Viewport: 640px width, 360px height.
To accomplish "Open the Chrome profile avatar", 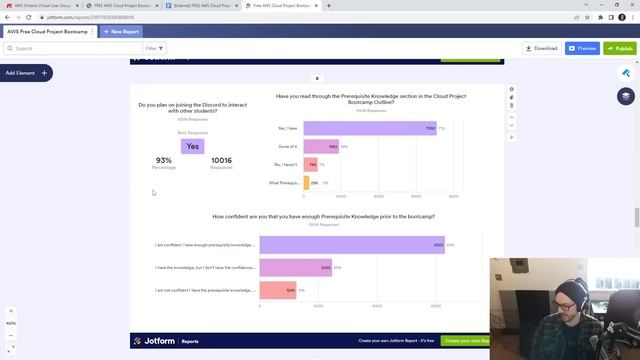I will tap(622, 17).
